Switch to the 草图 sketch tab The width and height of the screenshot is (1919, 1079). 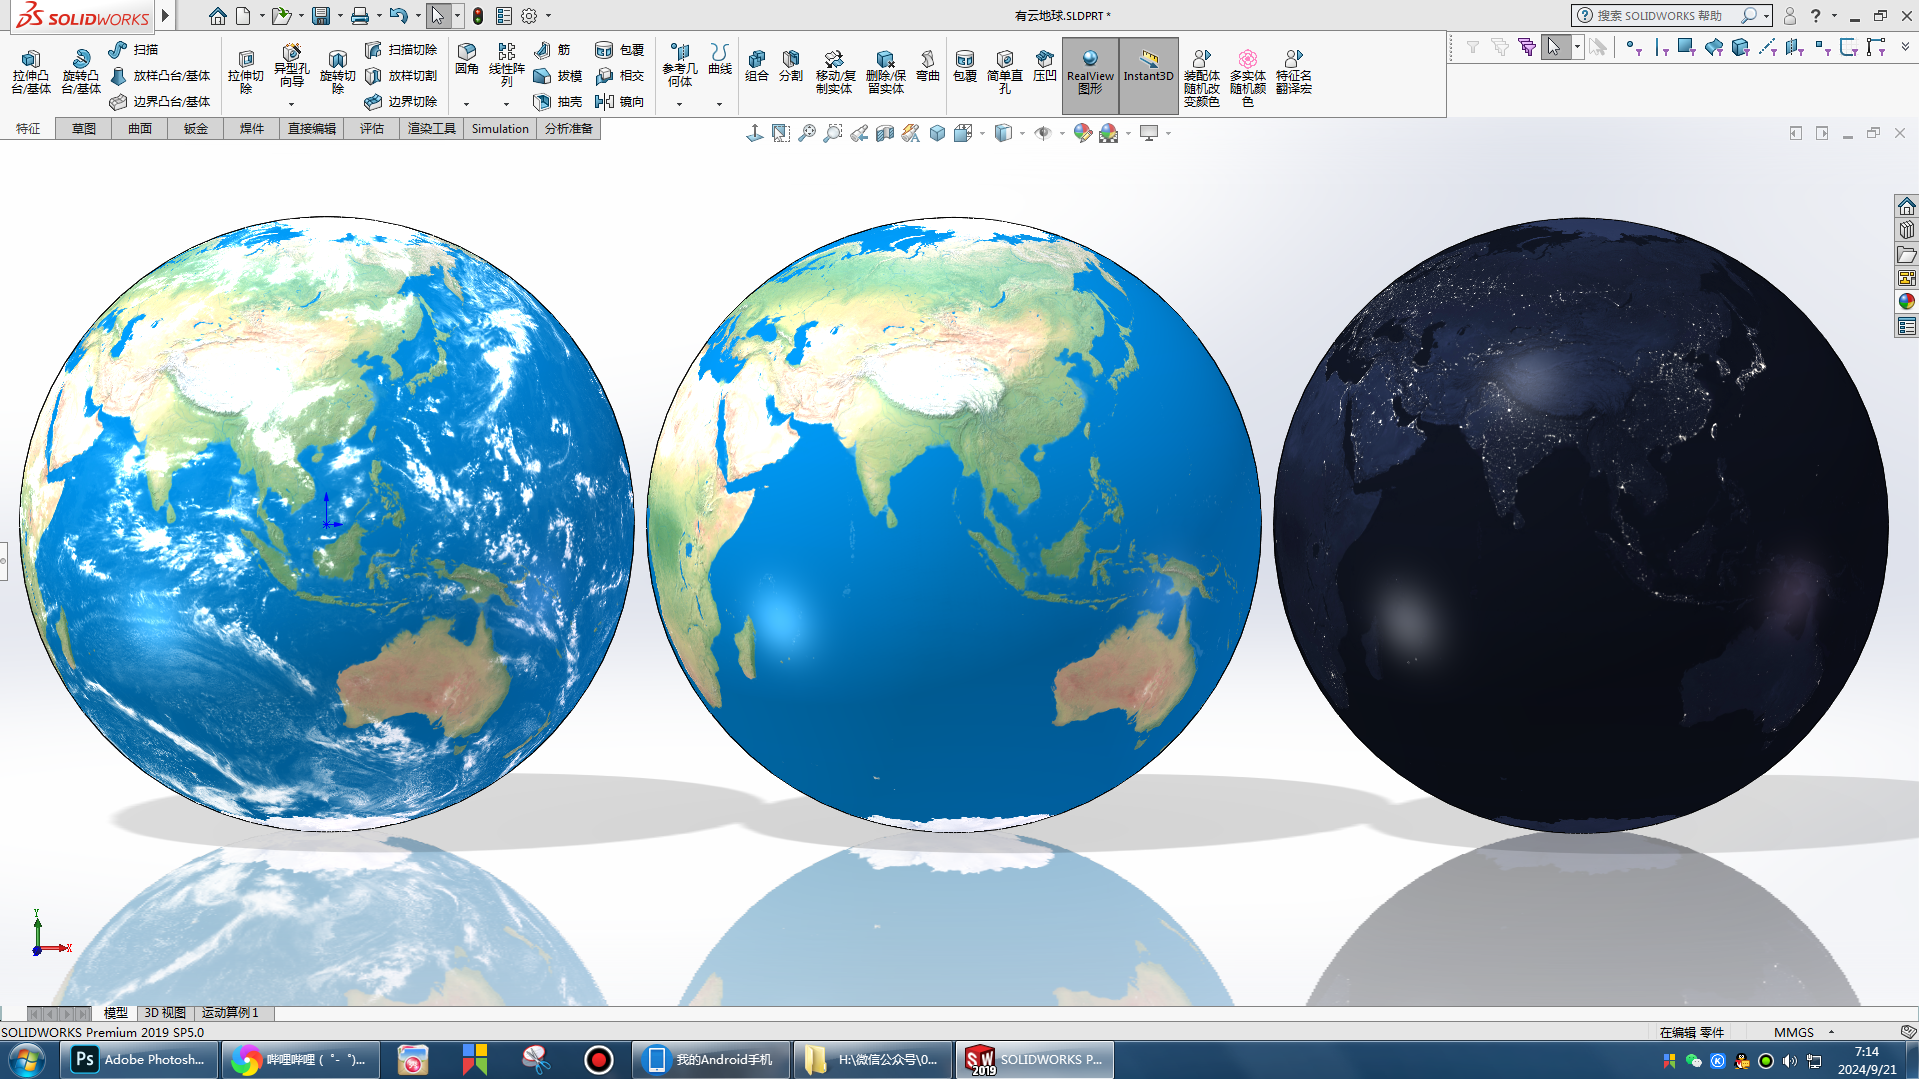click(x=84, y=129)
